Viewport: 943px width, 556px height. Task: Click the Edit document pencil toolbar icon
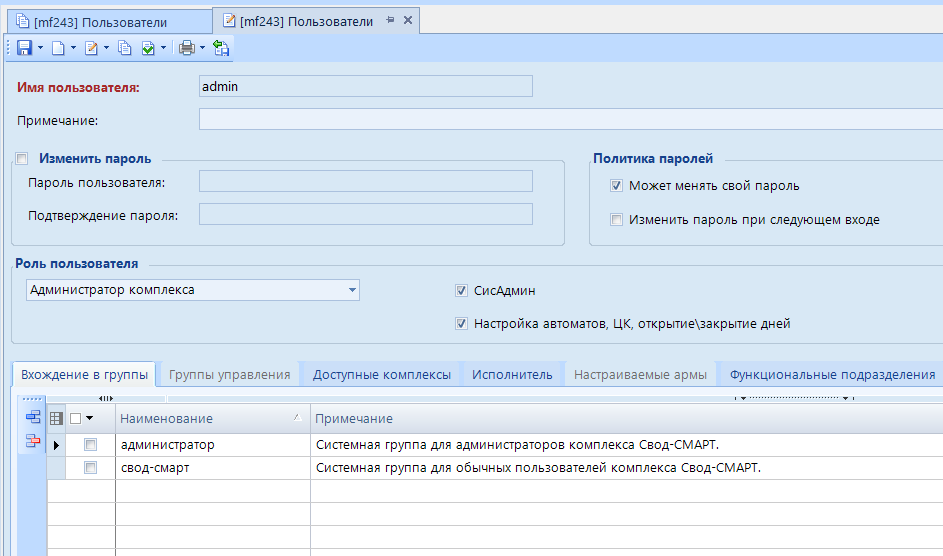91,48
